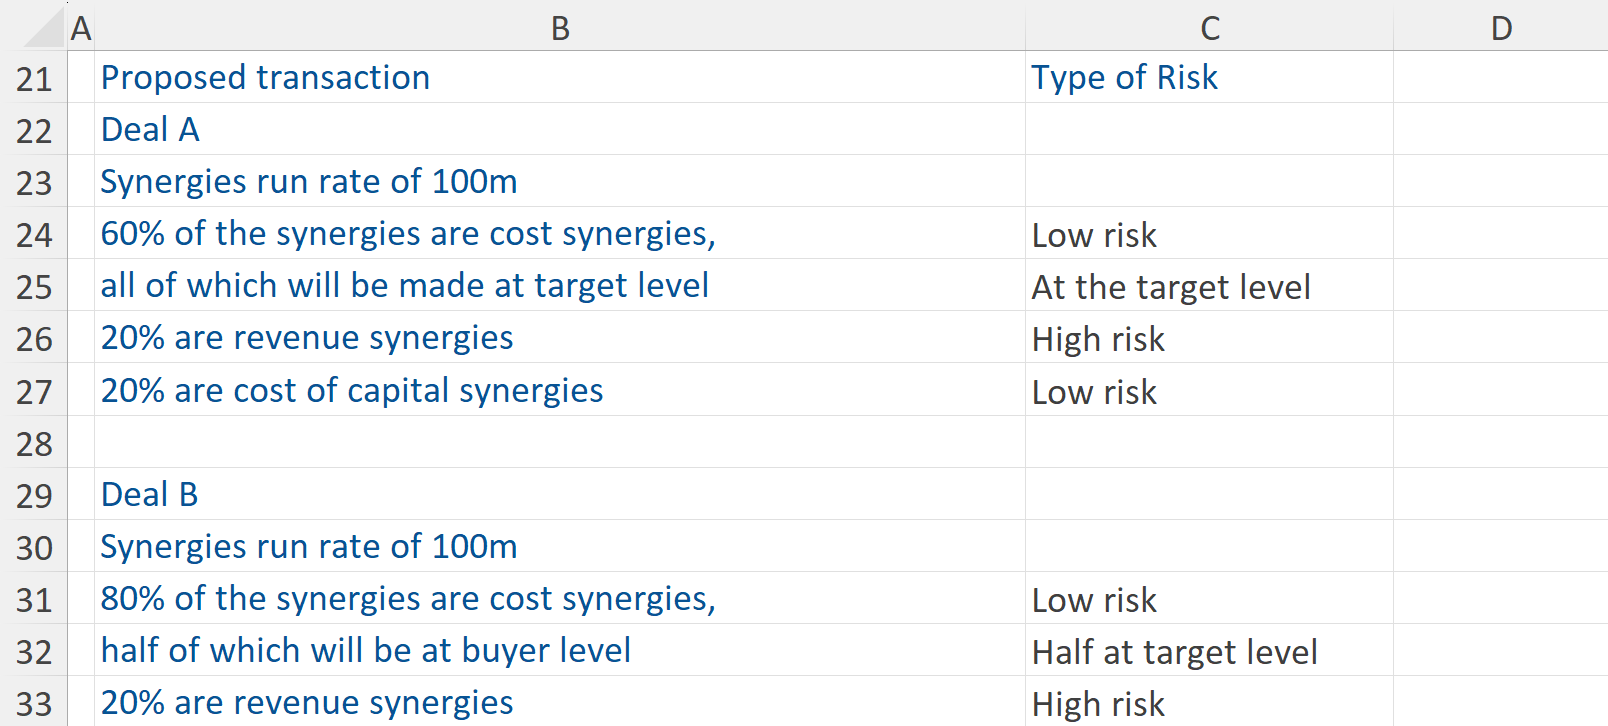This screenshot has height=726, width=1608.
Task: Select '80% of the synergies are cost synergies' cell
Action: [408, 599]
